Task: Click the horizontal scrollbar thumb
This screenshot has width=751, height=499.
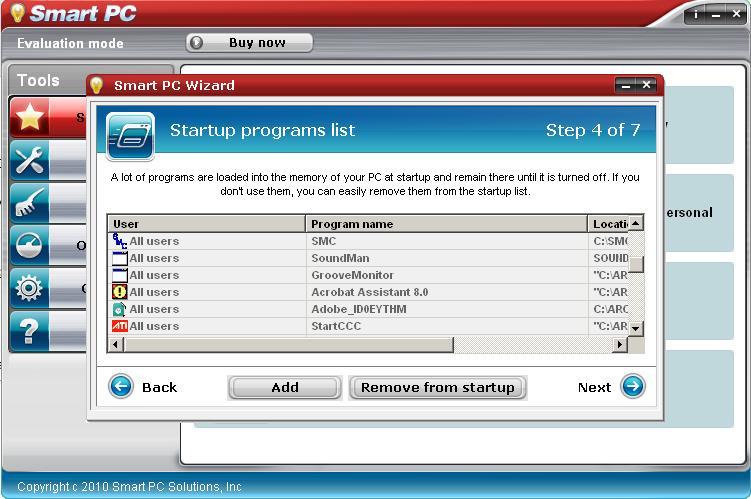Action: coord(288,344)
